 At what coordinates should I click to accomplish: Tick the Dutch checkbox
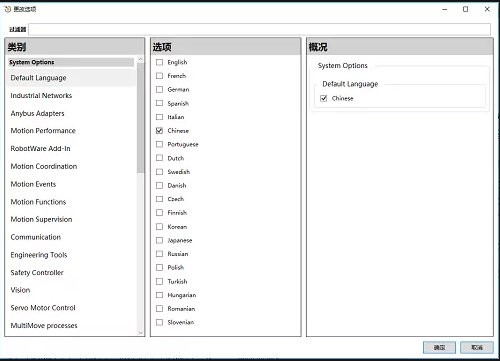point(160,158)
